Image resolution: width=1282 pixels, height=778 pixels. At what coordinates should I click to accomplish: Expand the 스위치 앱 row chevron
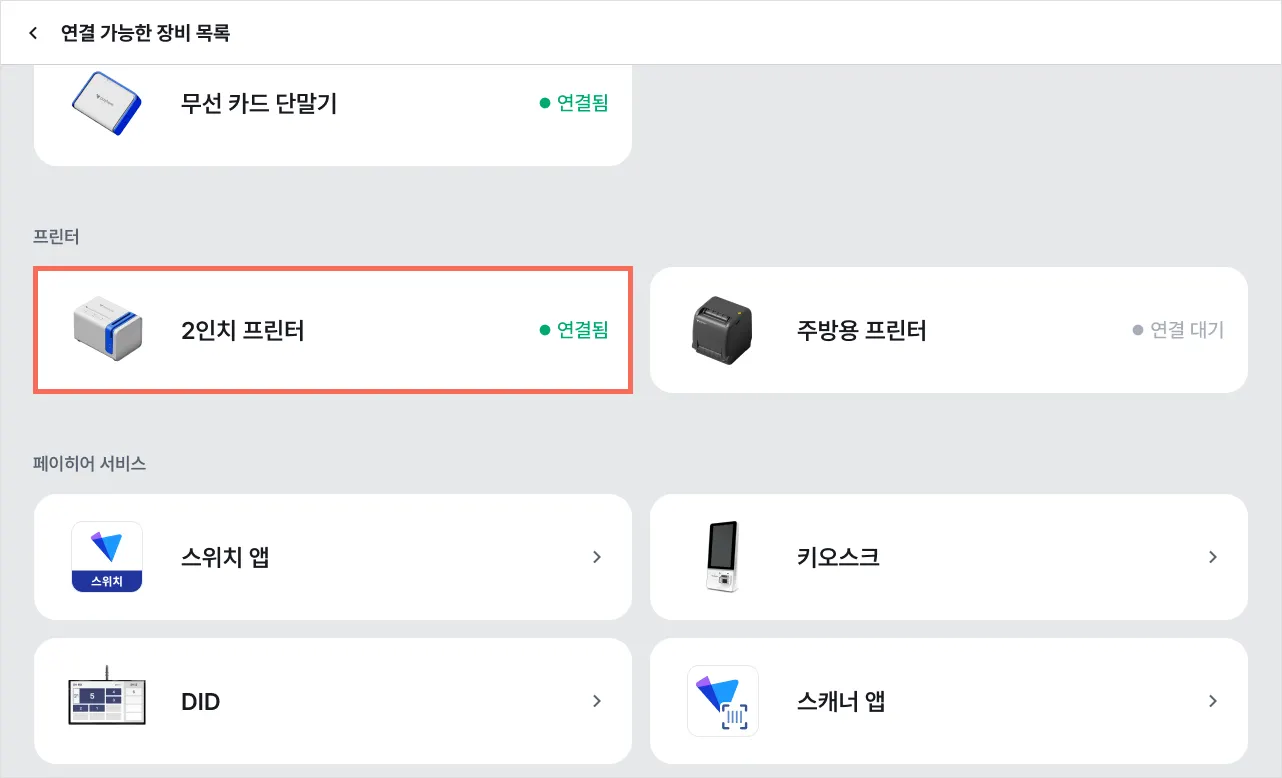coord(597,557)
